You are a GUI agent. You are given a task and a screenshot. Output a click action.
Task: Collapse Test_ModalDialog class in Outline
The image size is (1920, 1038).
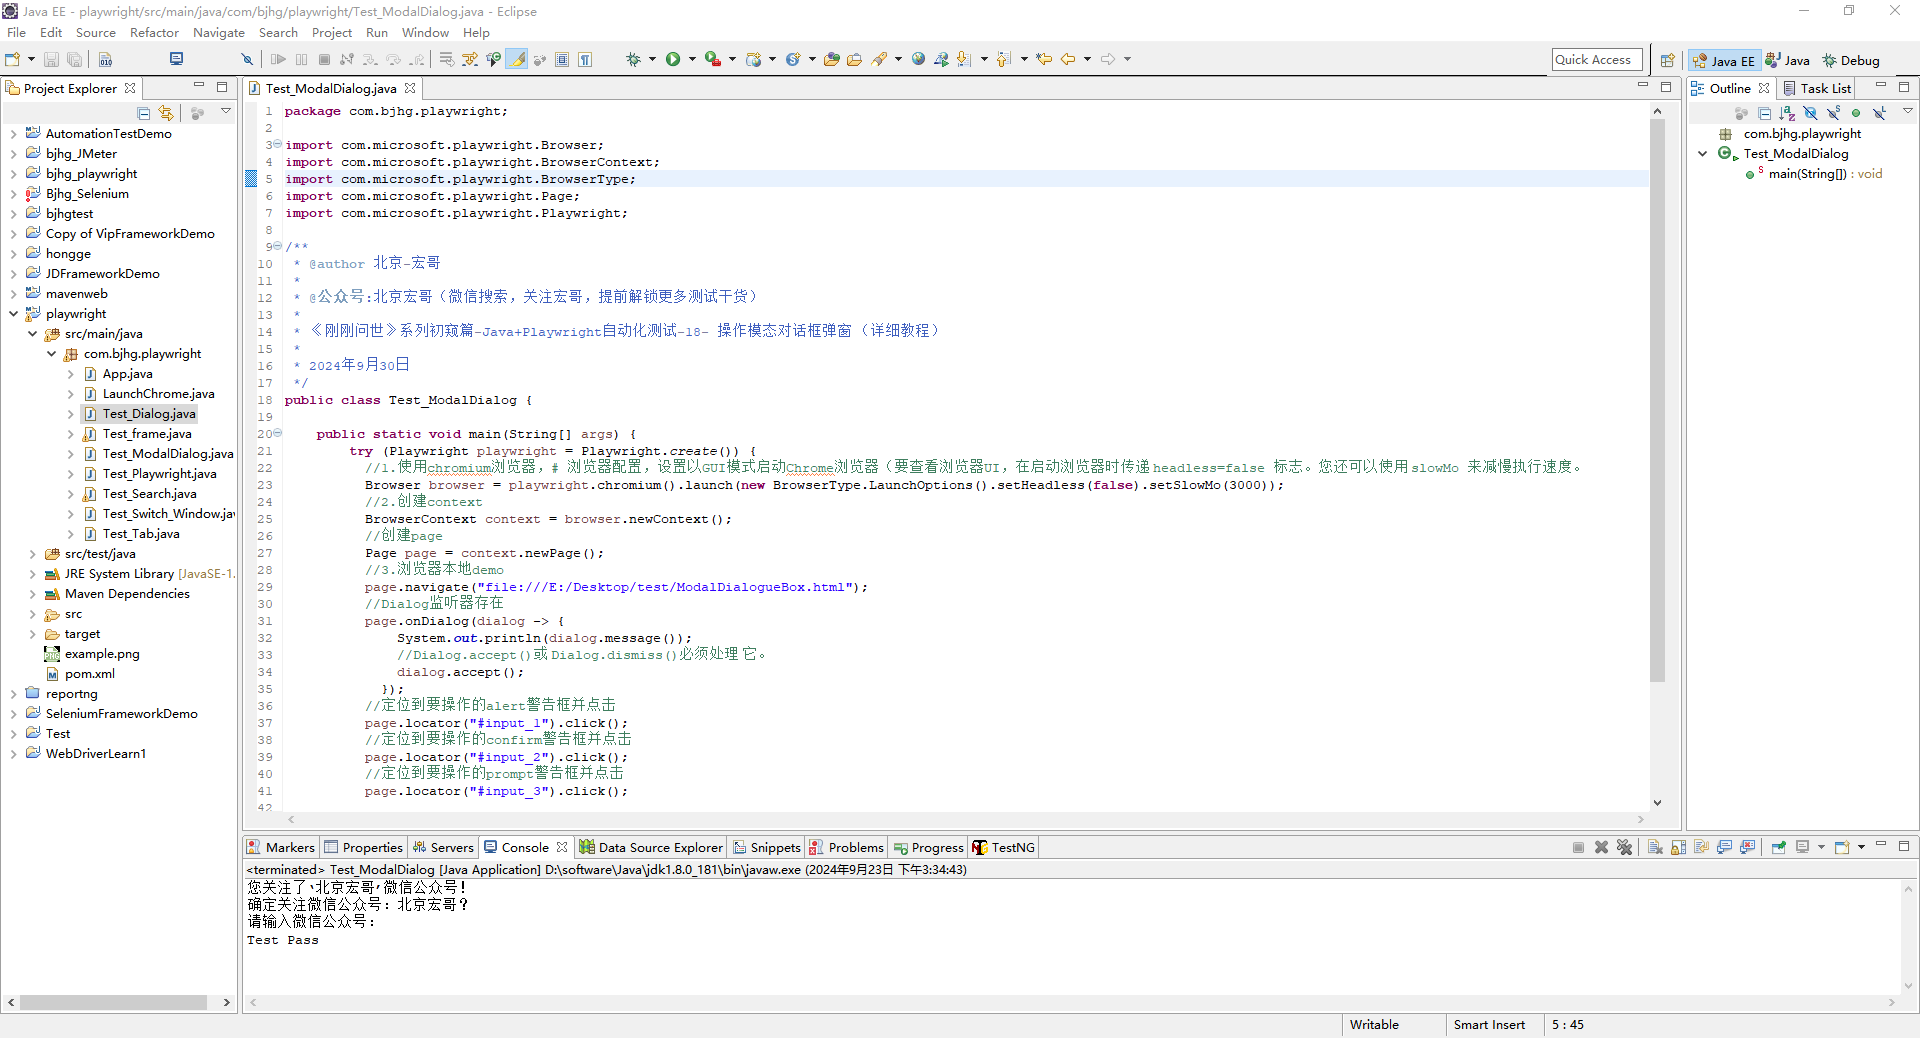point(1703,154)
